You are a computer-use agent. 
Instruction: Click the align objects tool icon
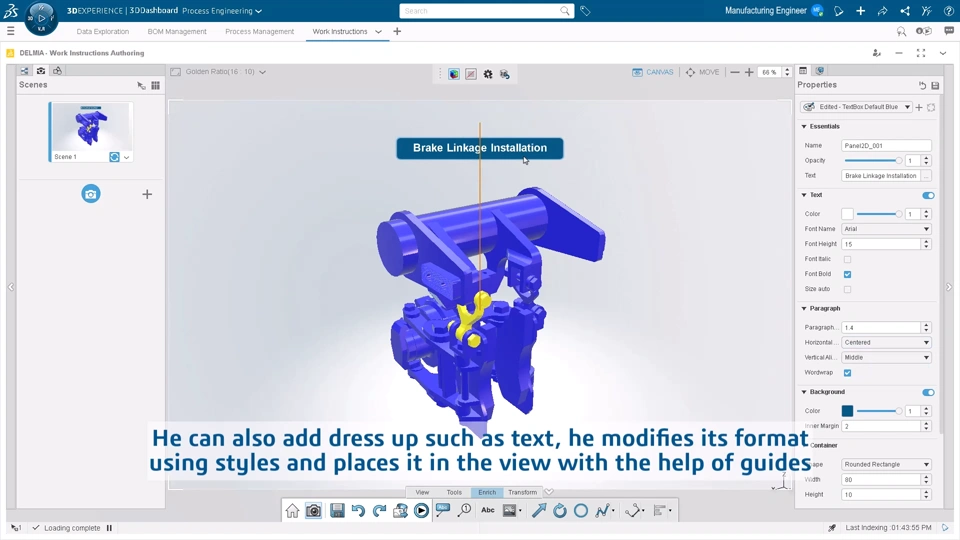[x=659, y=510]
